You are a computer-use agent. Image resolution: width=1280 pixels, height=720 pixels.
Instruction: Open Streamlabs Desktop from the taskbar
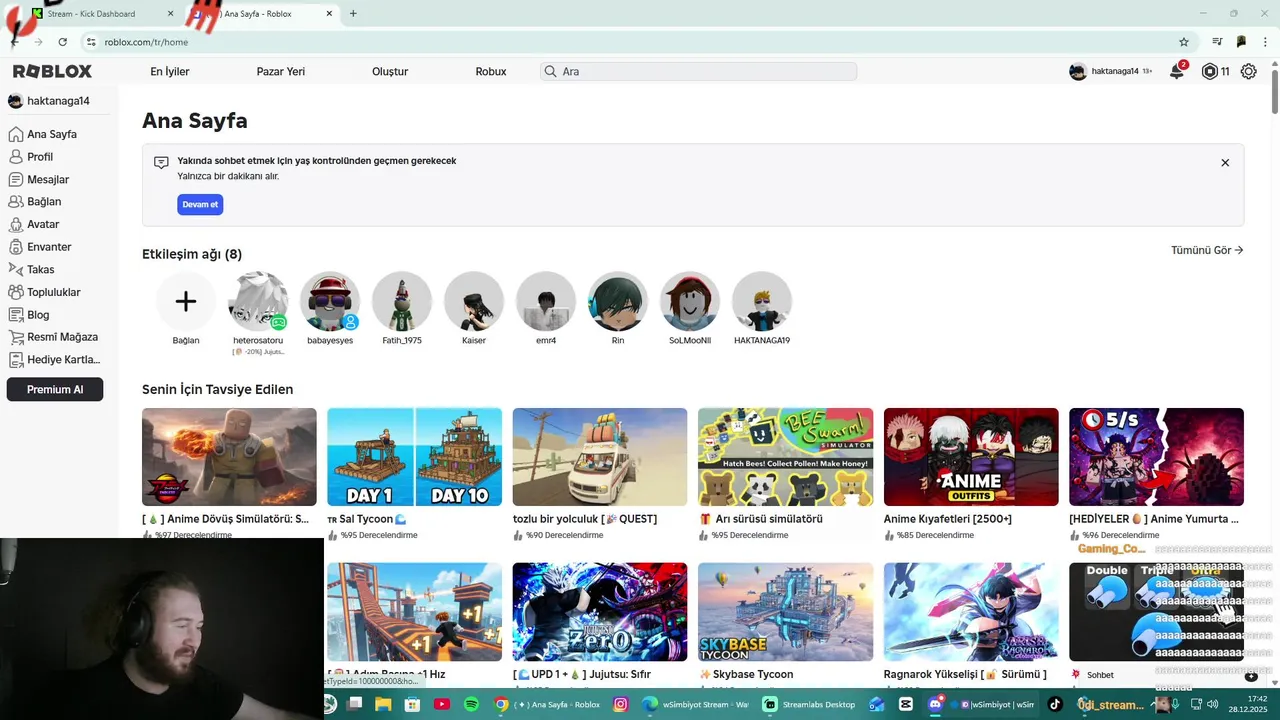pyautogui.click(x=809, y=704)
